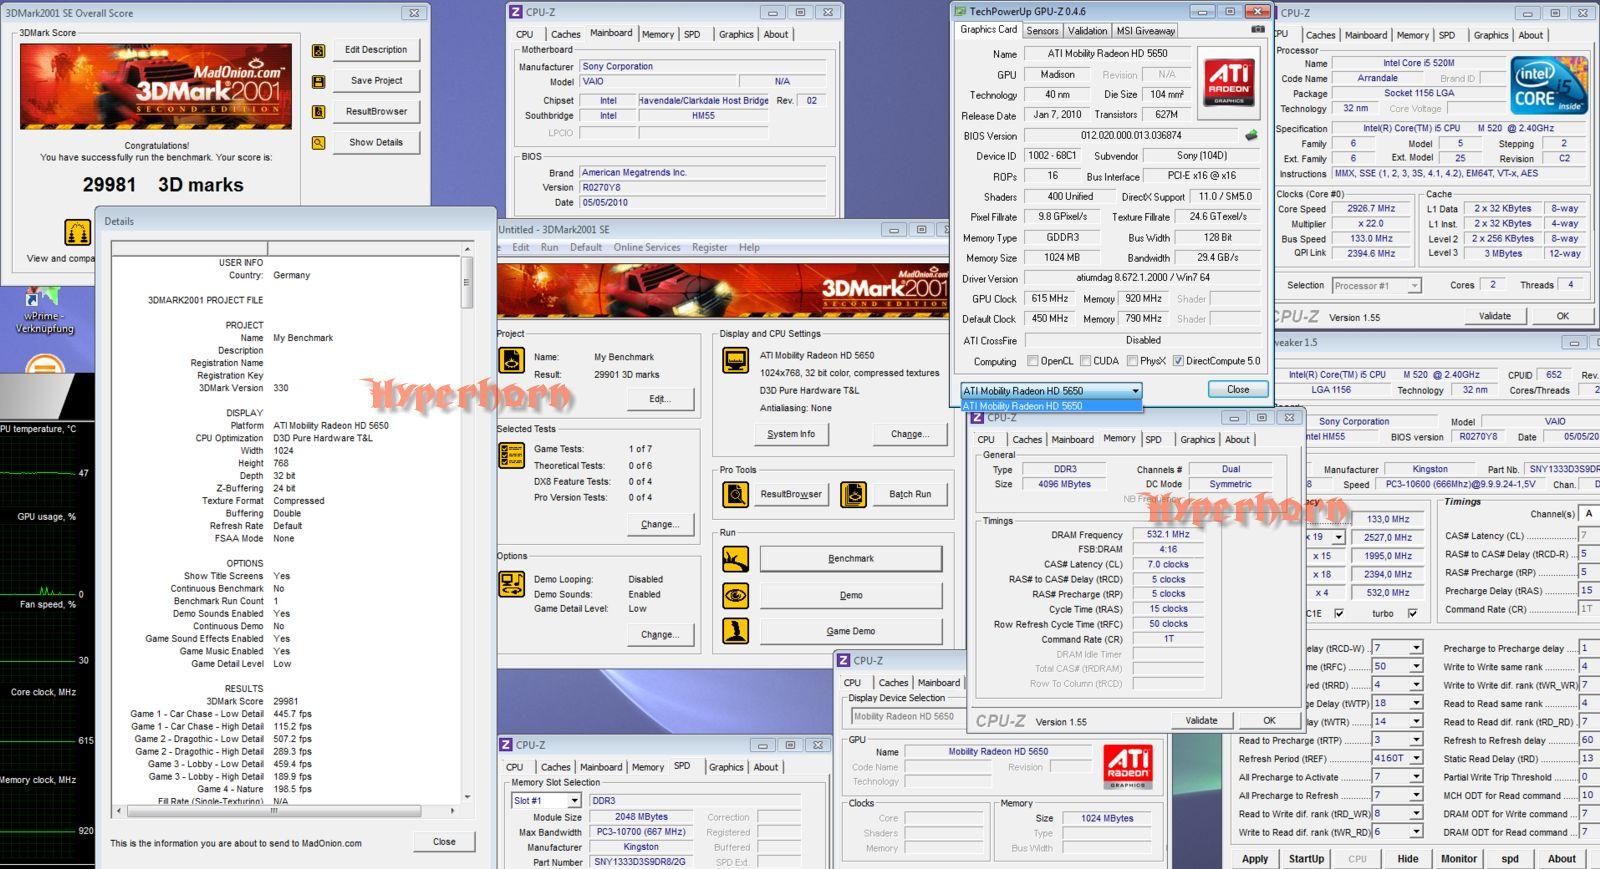Click the scroll-down arrow in Details list
1600x869 pixels.
(466, 798)
